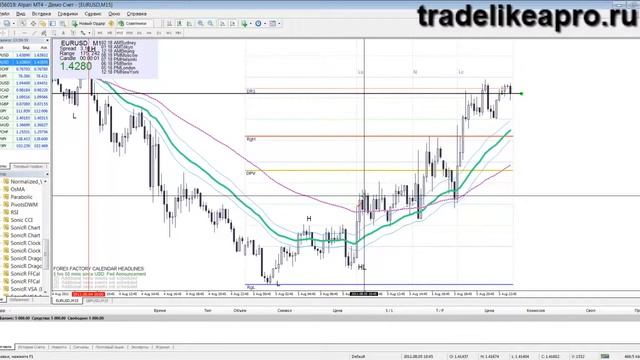Select the vertical line tool
Image resolution: width=640 pixels, height=360 pixels.
(15, 33)
